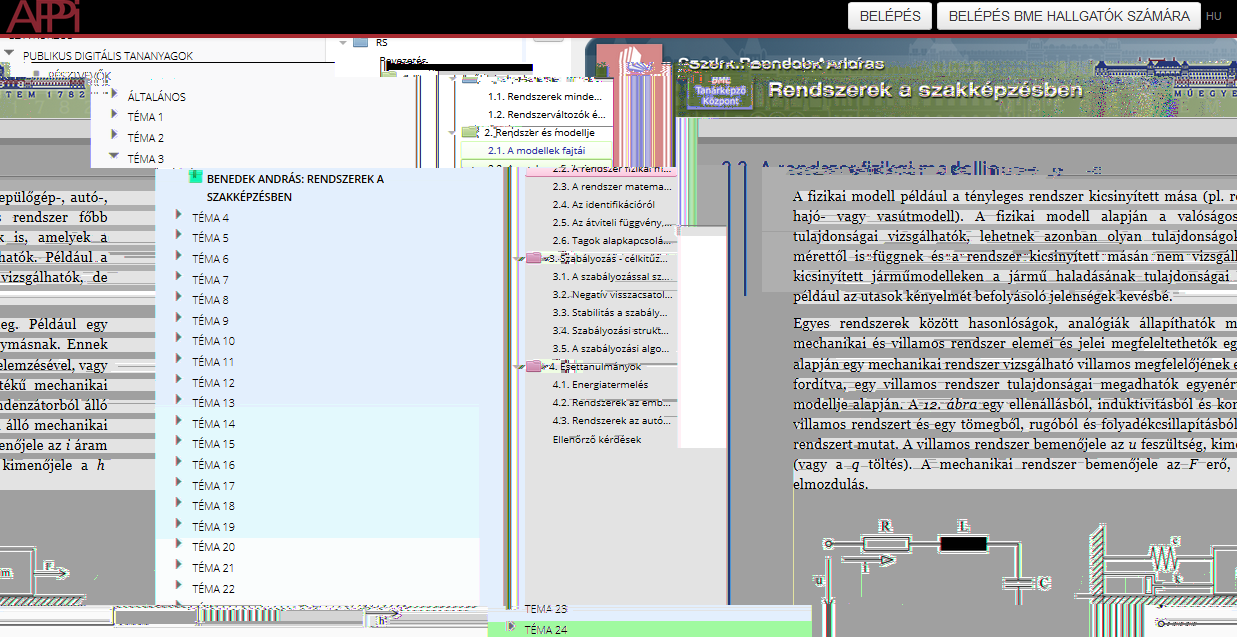Viewport: 1237px width, 637px height.
Task: Click the pink folder icon beside '3. Szabályozás'
Action: pos(534,258)
